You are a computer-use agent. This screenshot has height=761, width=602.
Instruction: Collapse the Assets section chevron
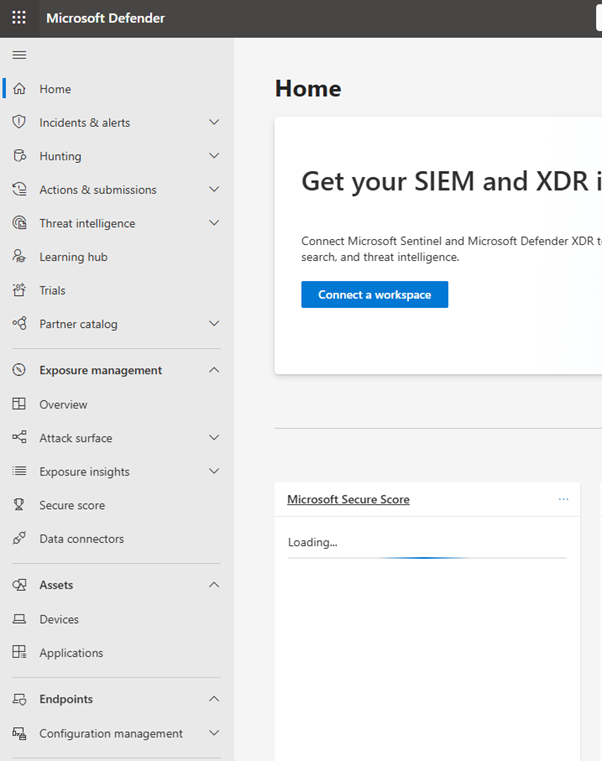tap(214, 585)
